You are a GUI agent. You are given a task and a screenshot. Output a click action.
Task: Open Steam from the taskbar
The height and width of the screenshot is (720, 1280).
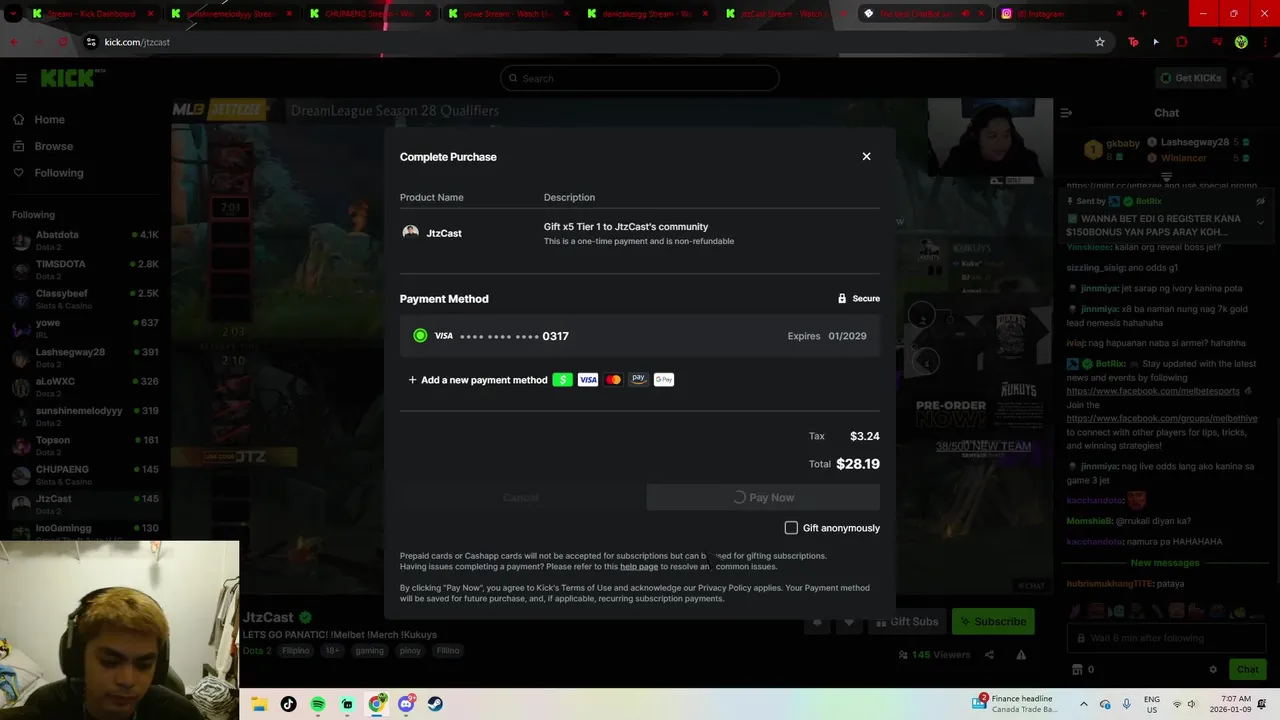click(435, 704)
